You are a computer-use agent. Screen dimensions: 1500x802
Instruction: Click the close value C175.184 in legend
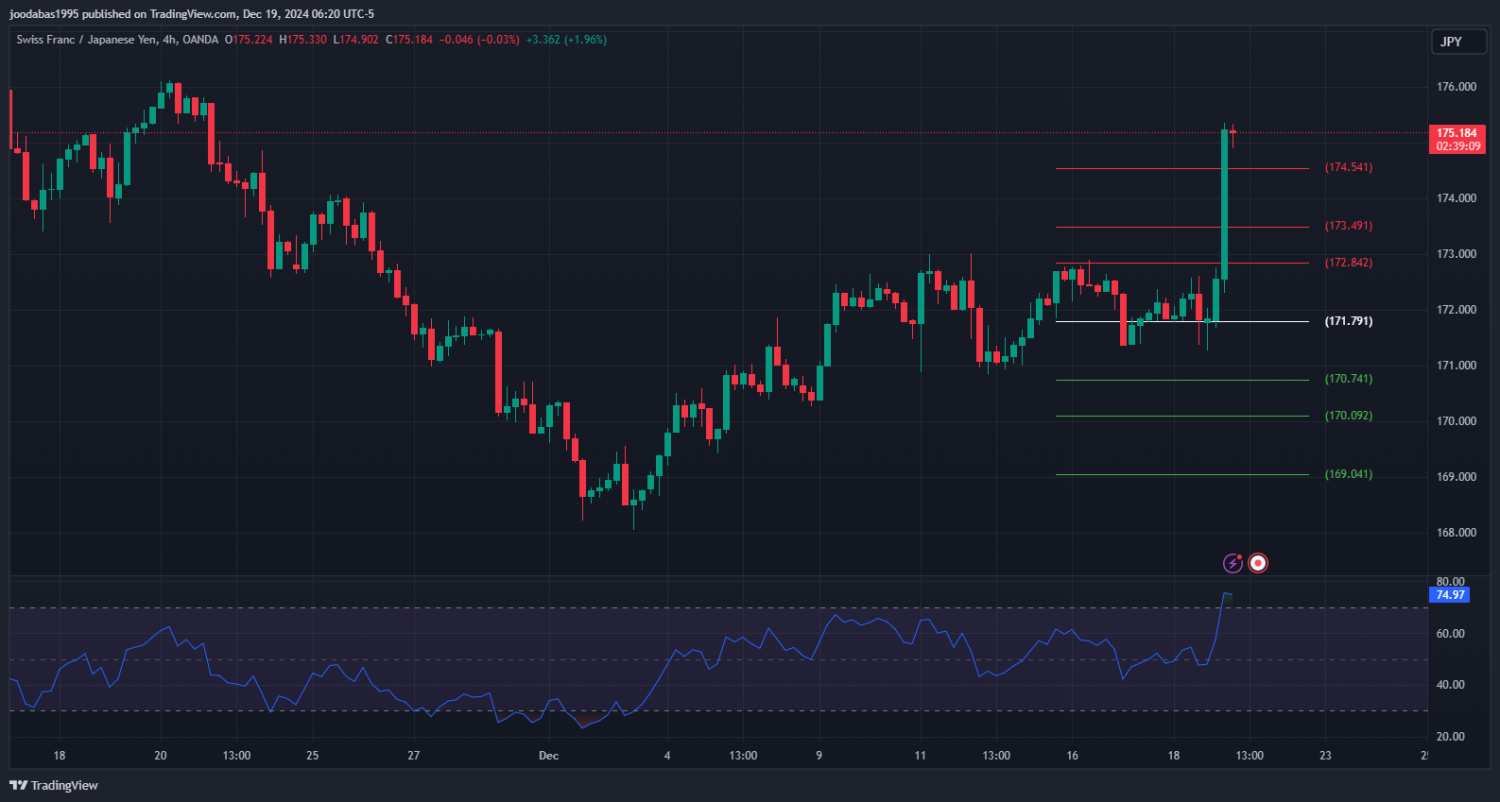(x=409, y=40)
